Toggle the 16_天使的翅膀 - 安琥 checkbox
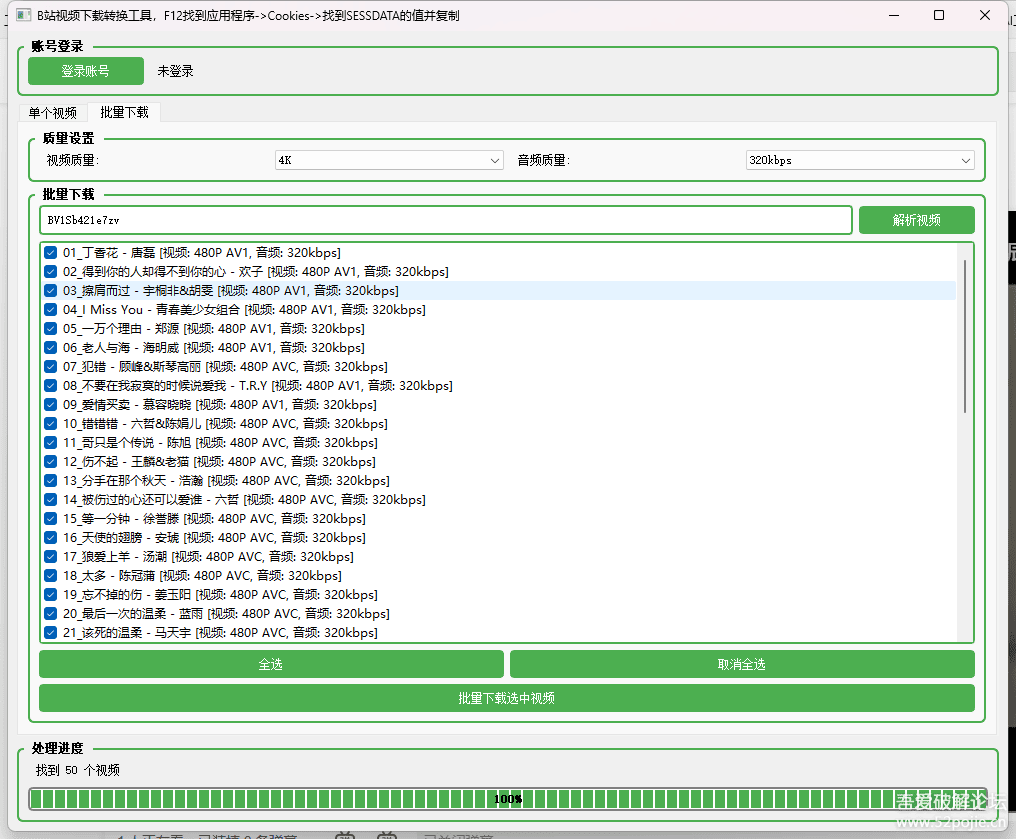This screenshot has width=1016, height=839. (50, 538)
